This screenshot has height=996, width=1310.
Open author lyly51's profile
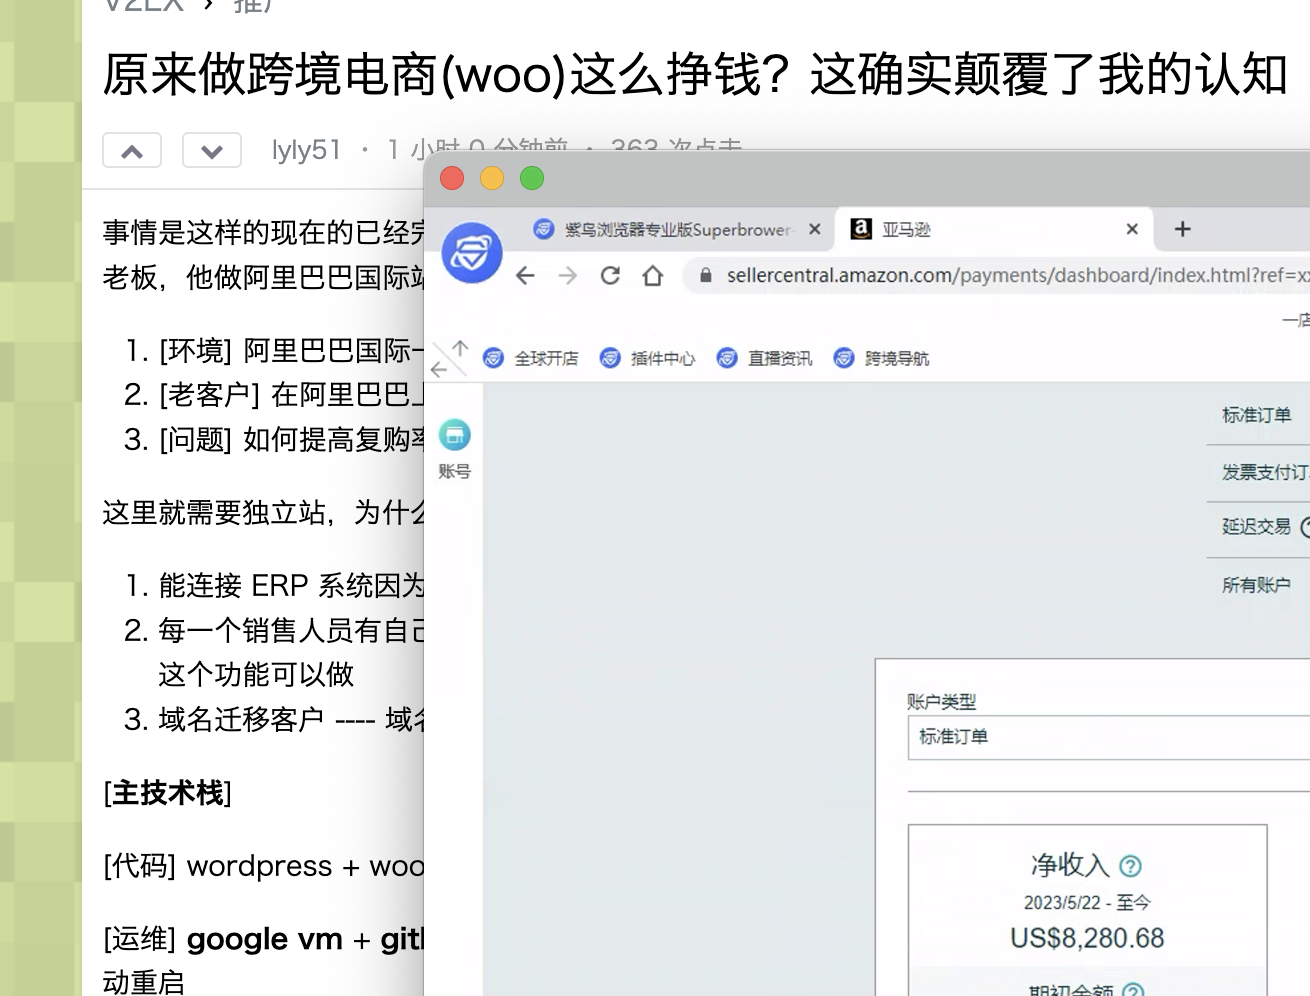click(x=306, y=150)
